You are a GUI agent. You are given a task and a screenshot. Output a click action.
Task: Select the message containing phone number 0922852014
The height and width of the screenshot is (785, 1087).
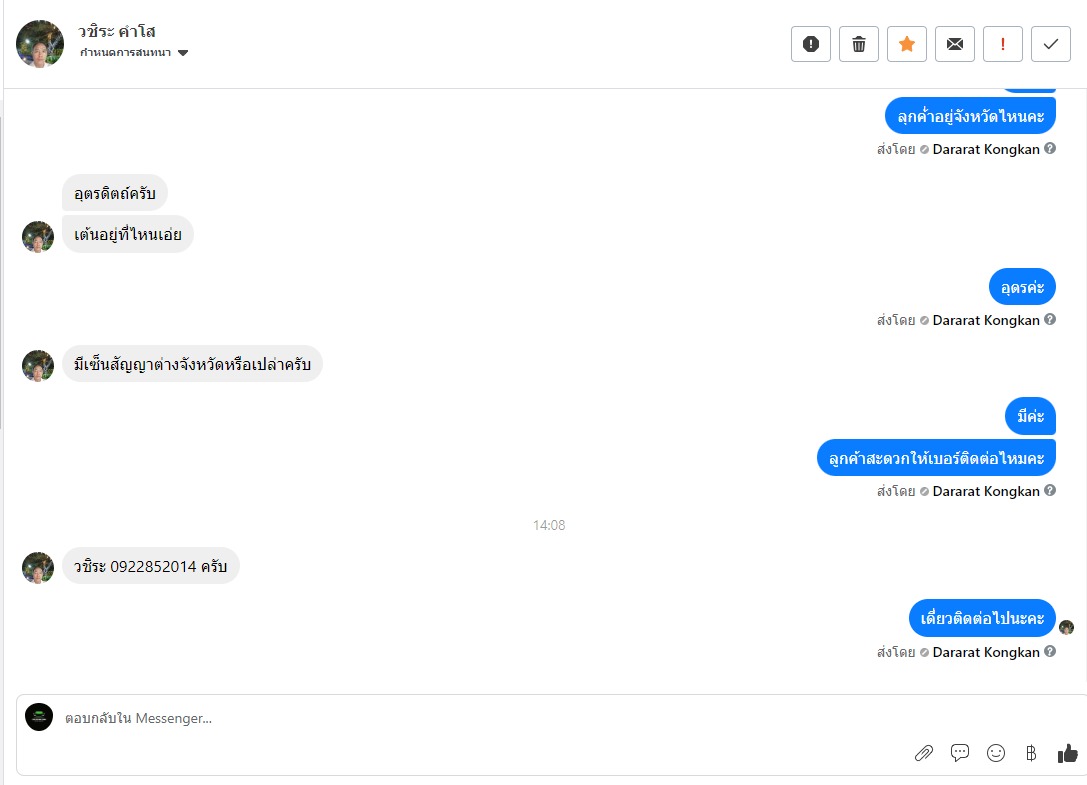coord(150,566)
